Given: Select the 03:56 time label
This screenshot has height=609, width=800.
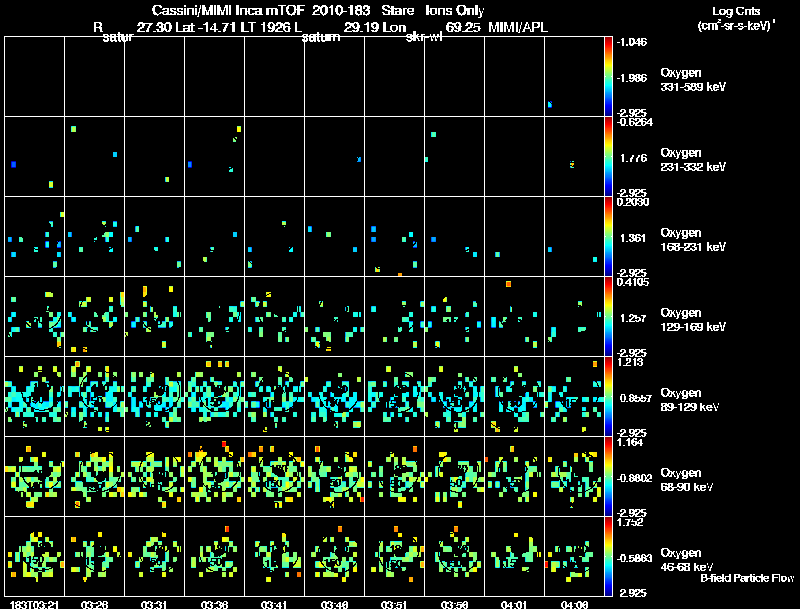Looking at the screenshot, I should click(x=455, y=604).
